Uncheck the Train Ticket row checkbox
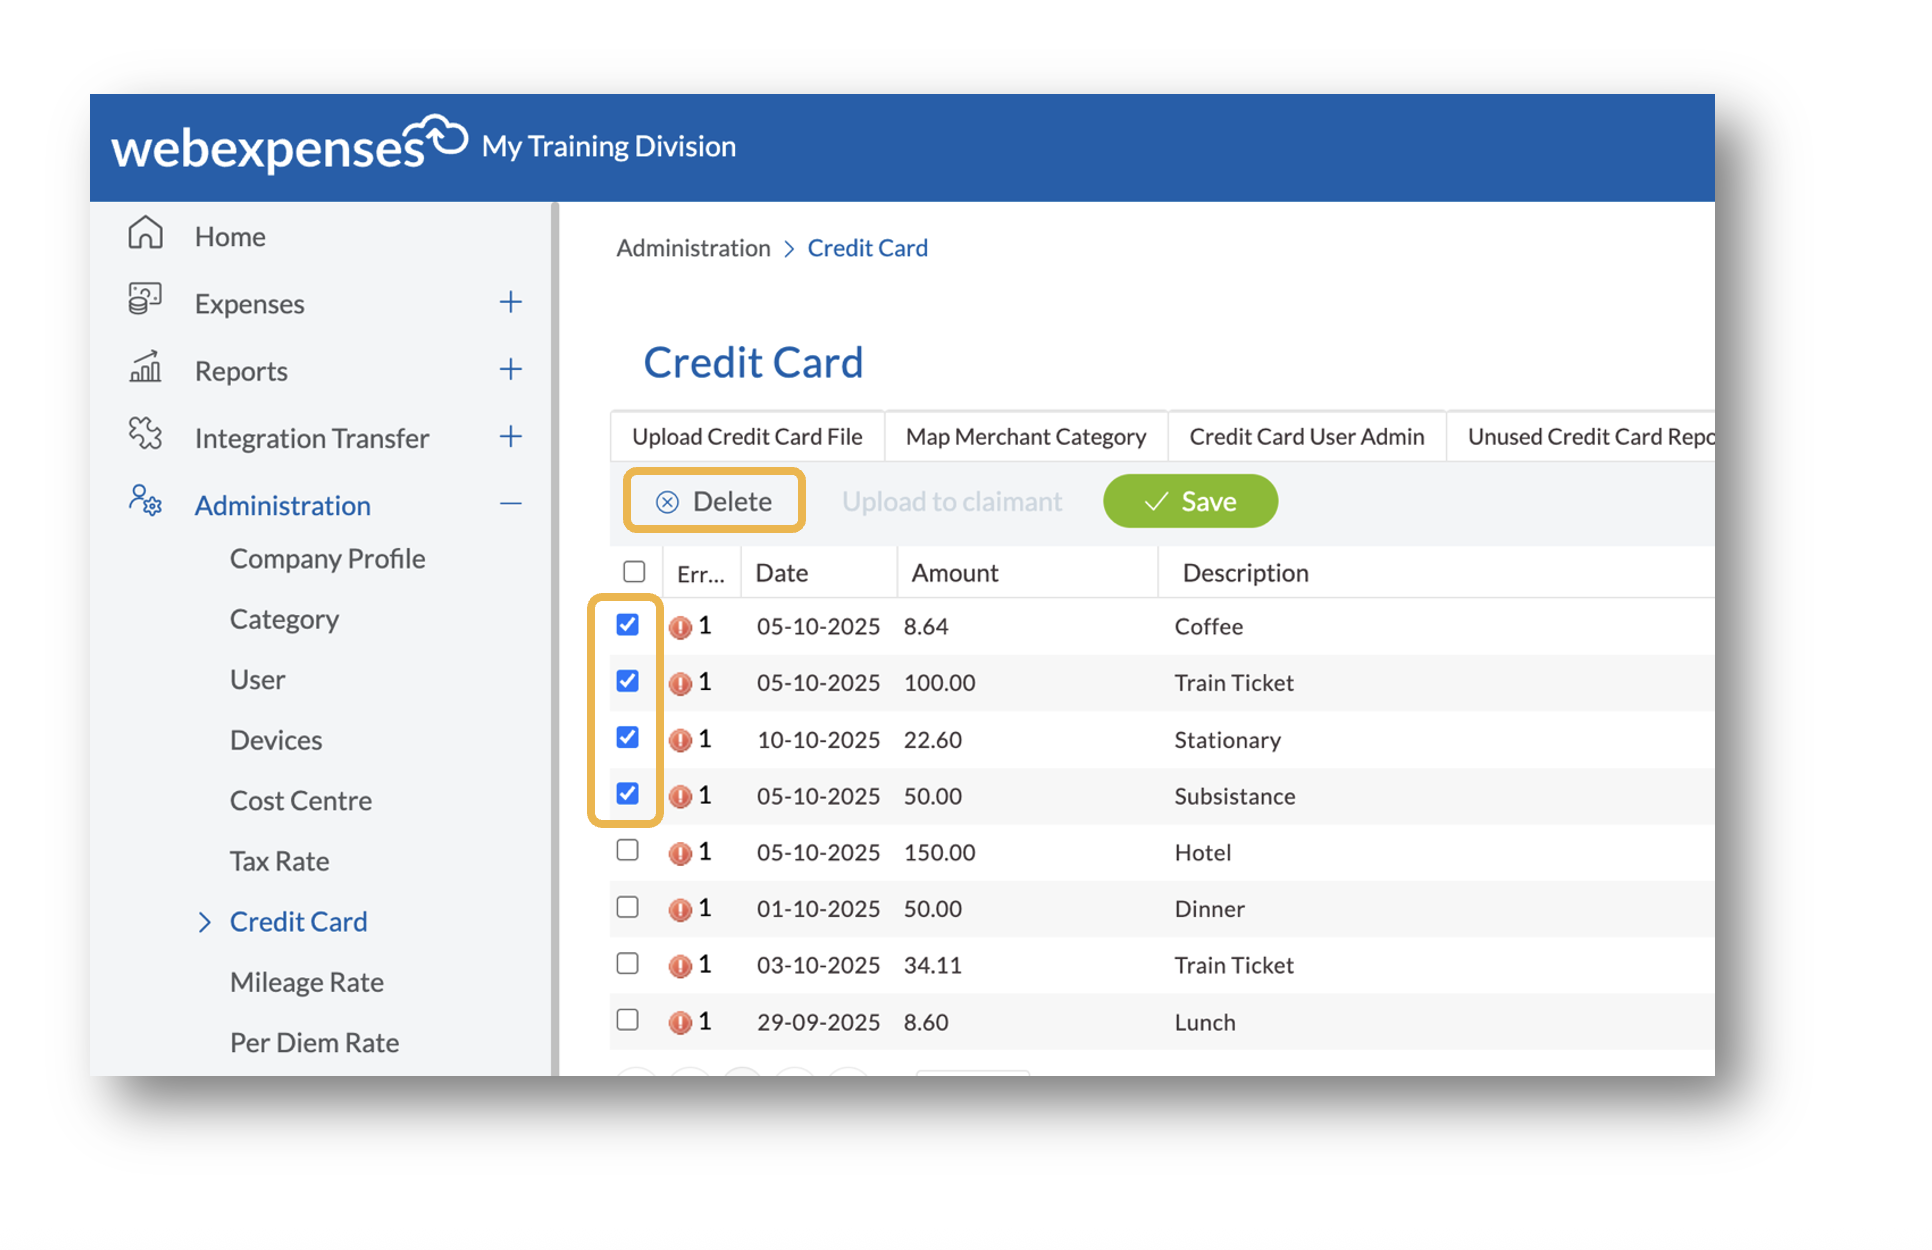This screenshot has height=1250, width=1932. 628,681
